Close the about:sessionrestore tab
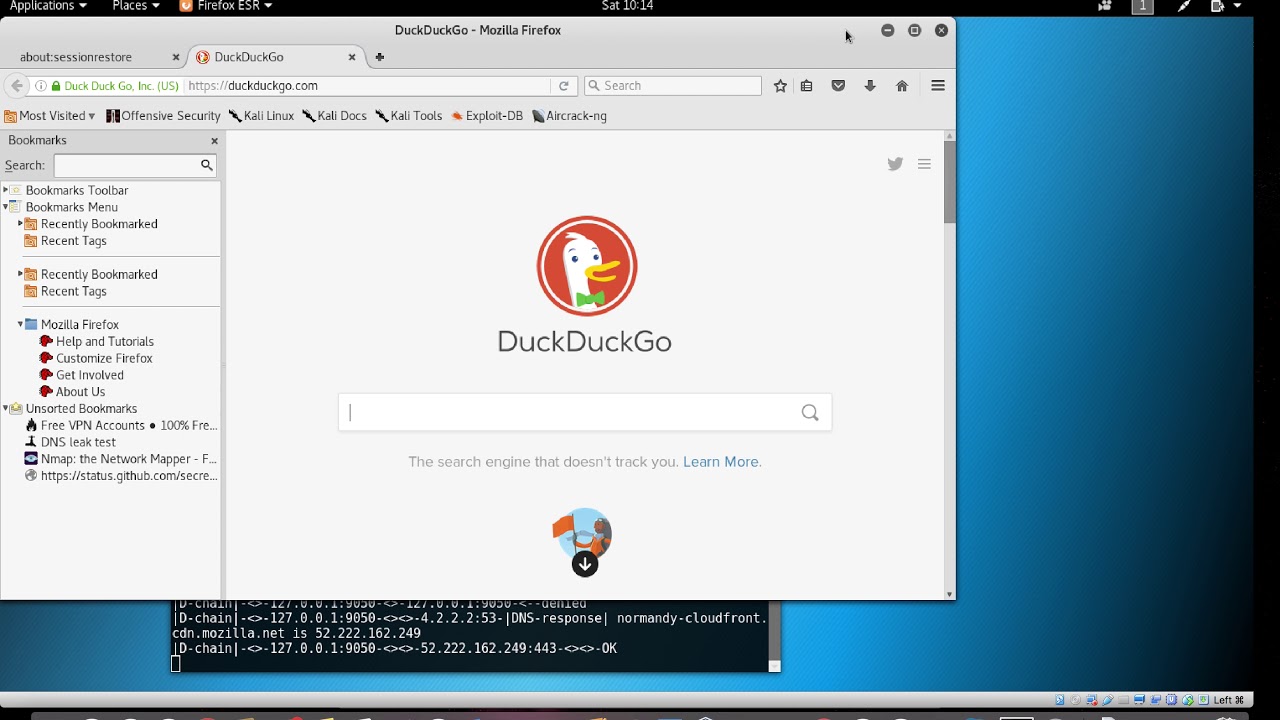 point(176,57)
